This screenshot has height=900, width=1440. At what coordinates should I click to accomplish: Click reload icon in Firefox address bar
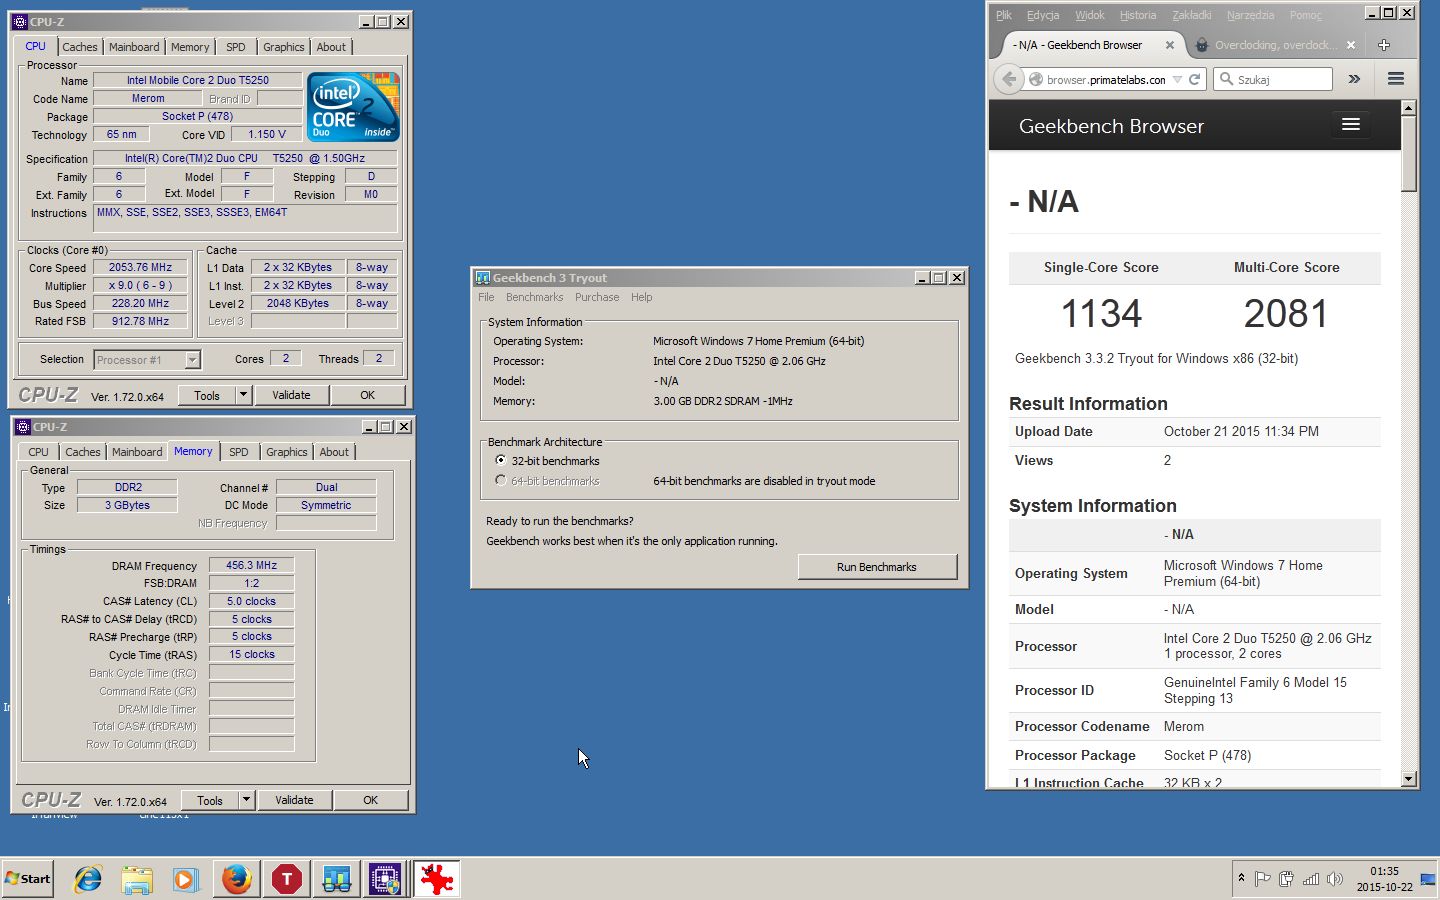(x=1194, y=79)
